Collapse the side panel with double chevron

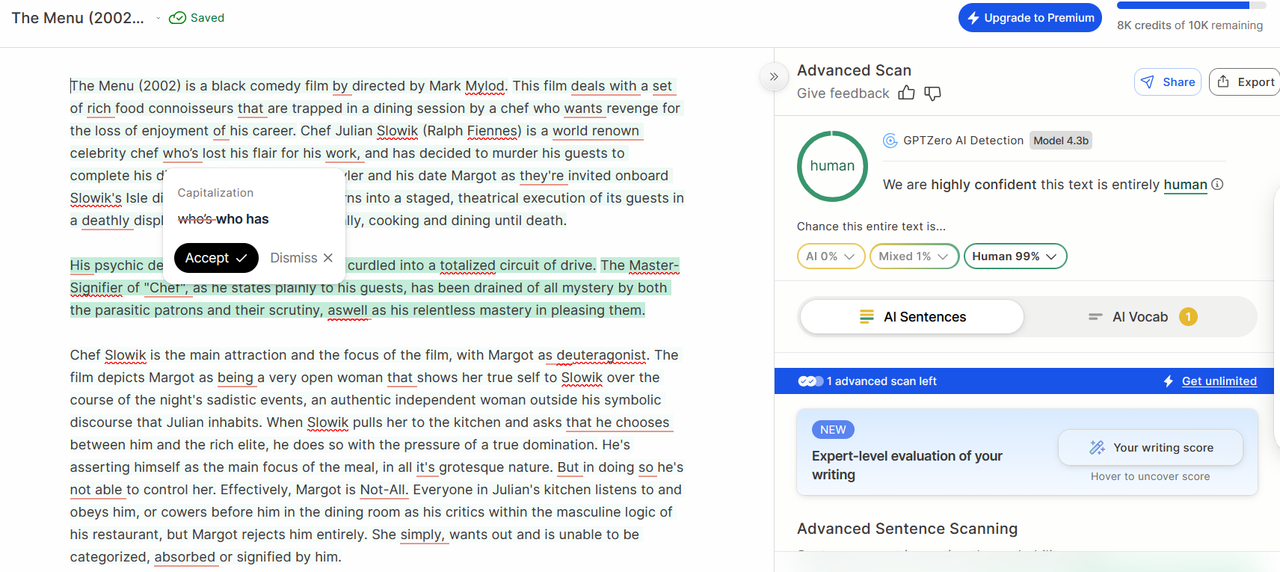773,76
